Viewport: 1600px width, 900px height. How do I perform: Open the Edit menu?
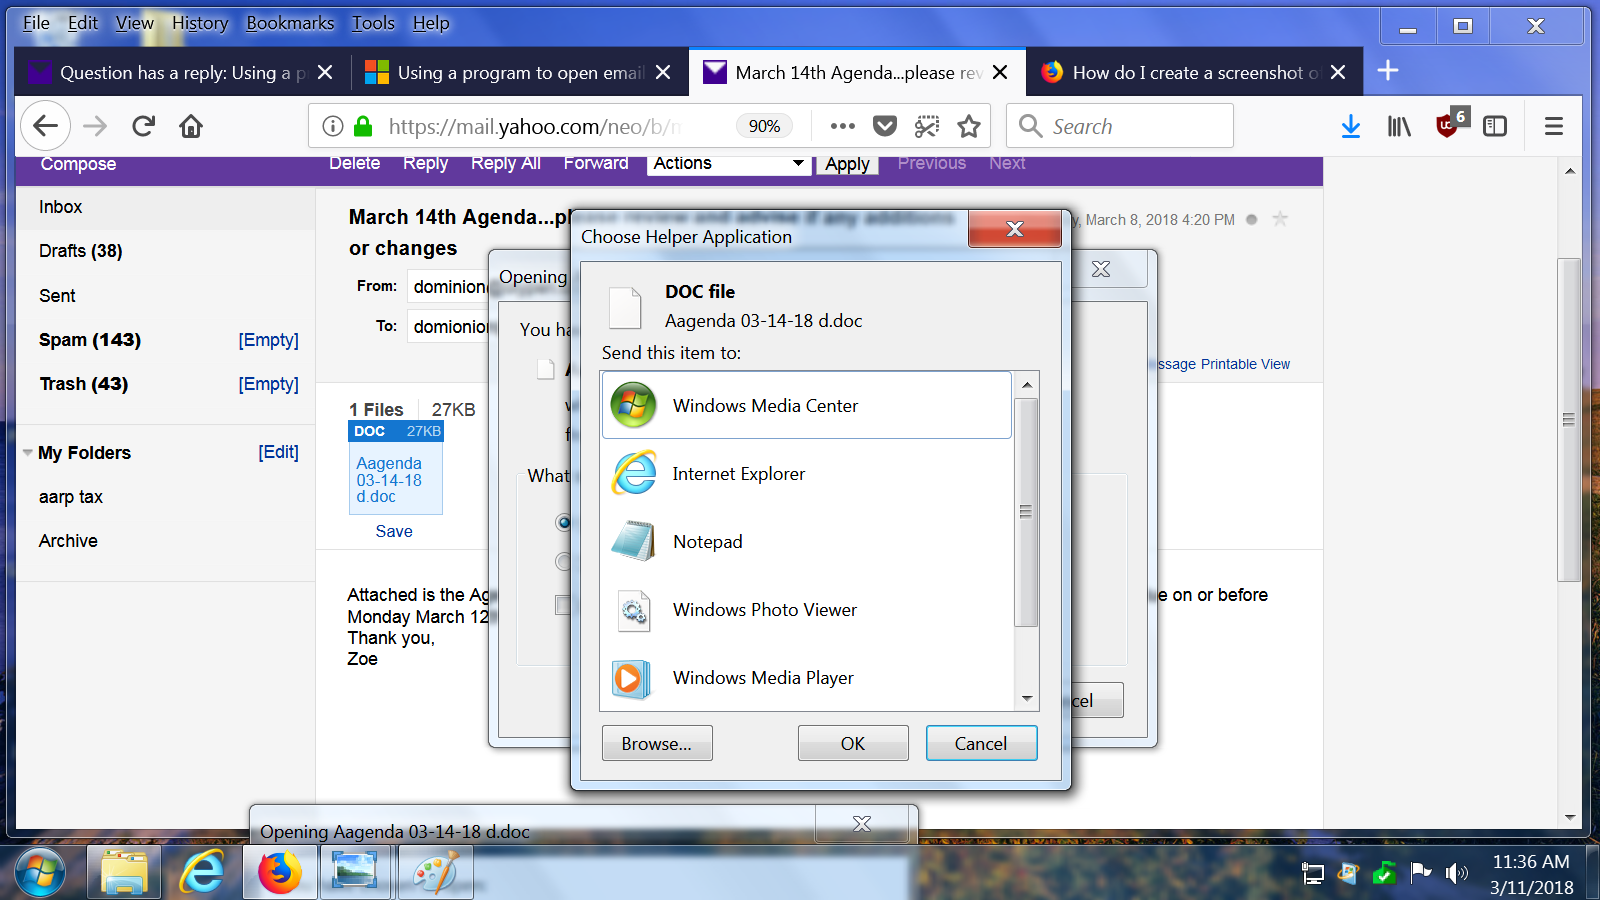(83, 23)
